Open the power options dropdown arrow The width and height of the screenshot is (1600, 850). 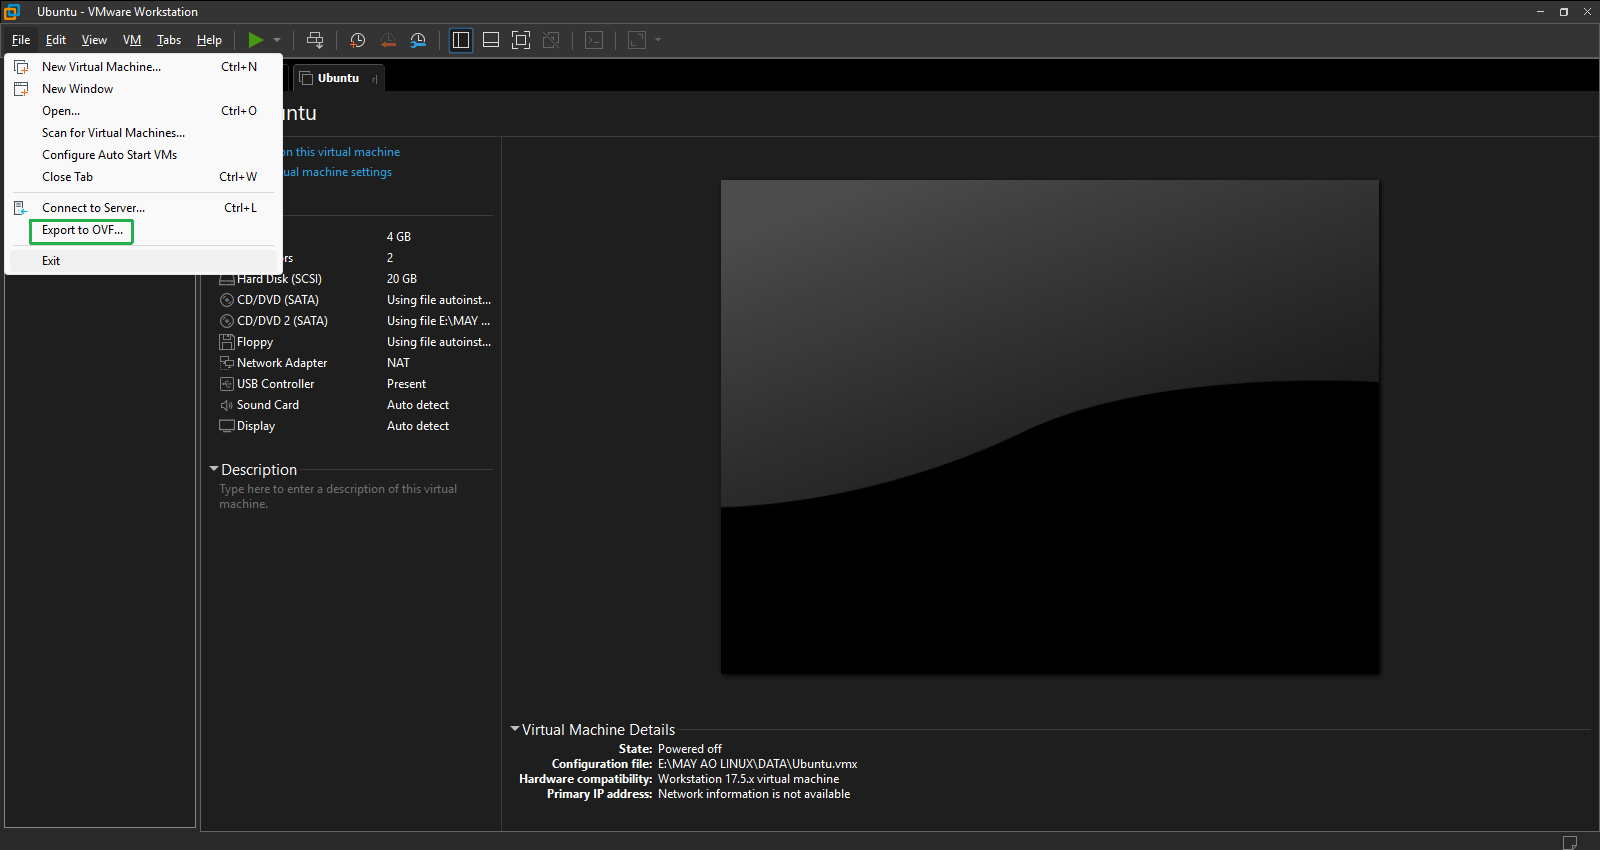(x=277, y=40)
